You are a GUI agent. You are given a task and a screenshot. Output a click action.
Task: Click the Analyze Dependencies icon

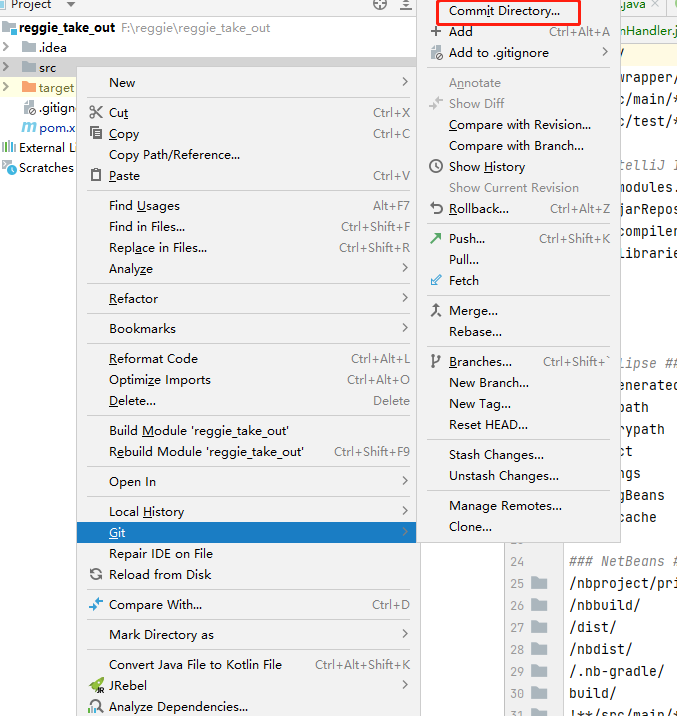96,706
